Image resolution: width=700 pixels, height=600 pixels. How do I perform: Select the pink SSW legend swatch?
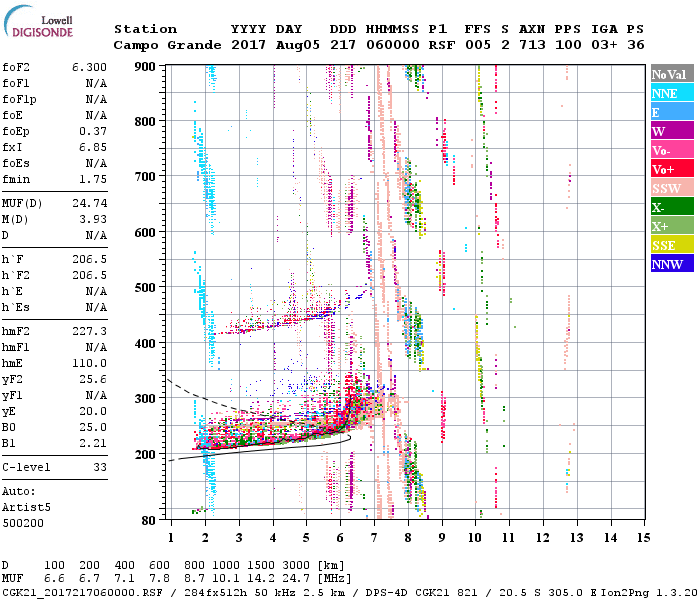(671, 188)
